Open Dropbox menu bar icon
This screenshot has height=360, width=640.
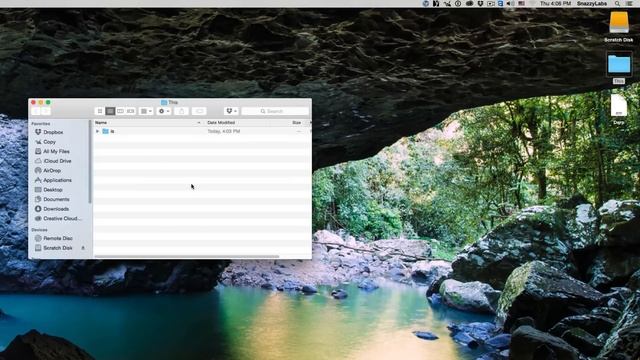480,4
